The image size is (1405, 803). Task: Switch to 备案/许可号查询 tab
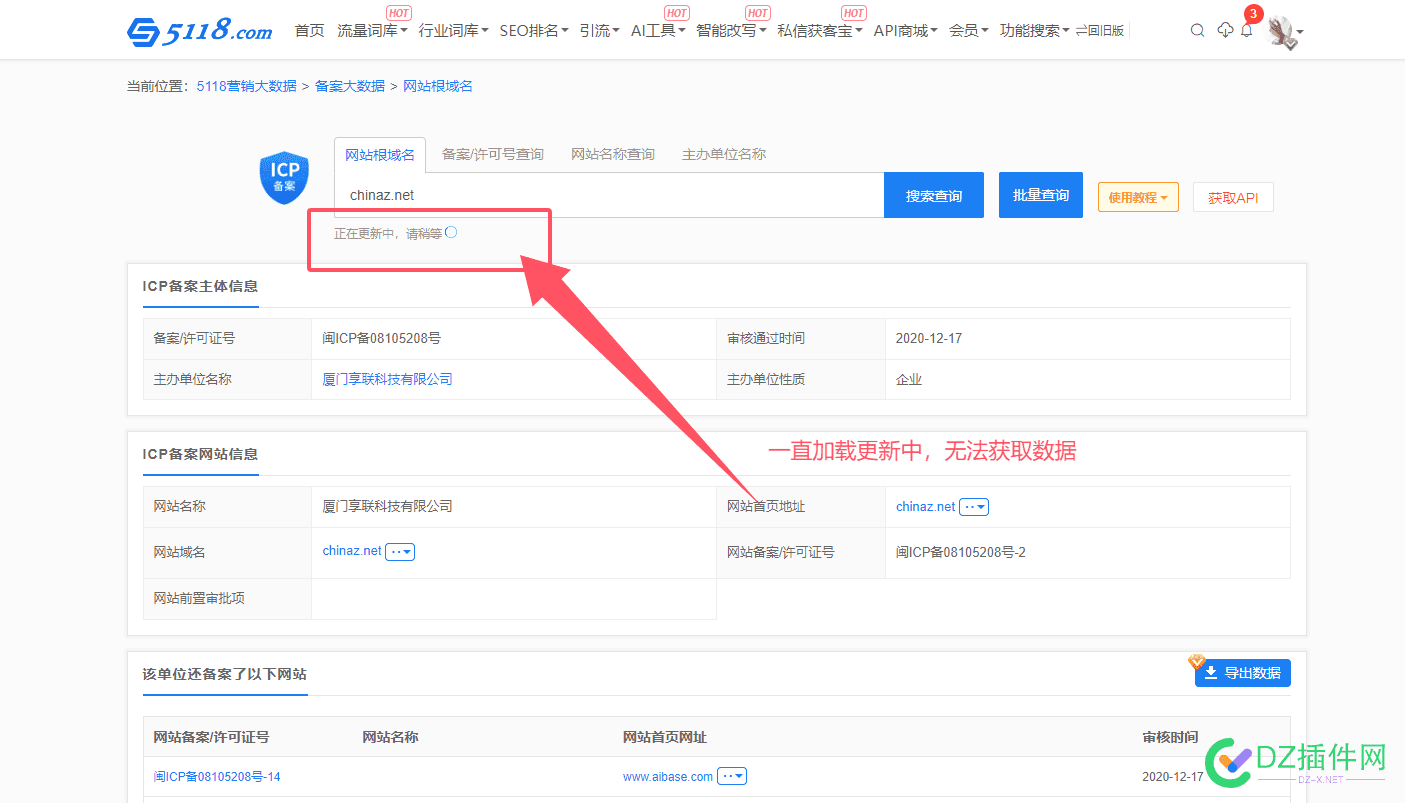tap(493, 154)
